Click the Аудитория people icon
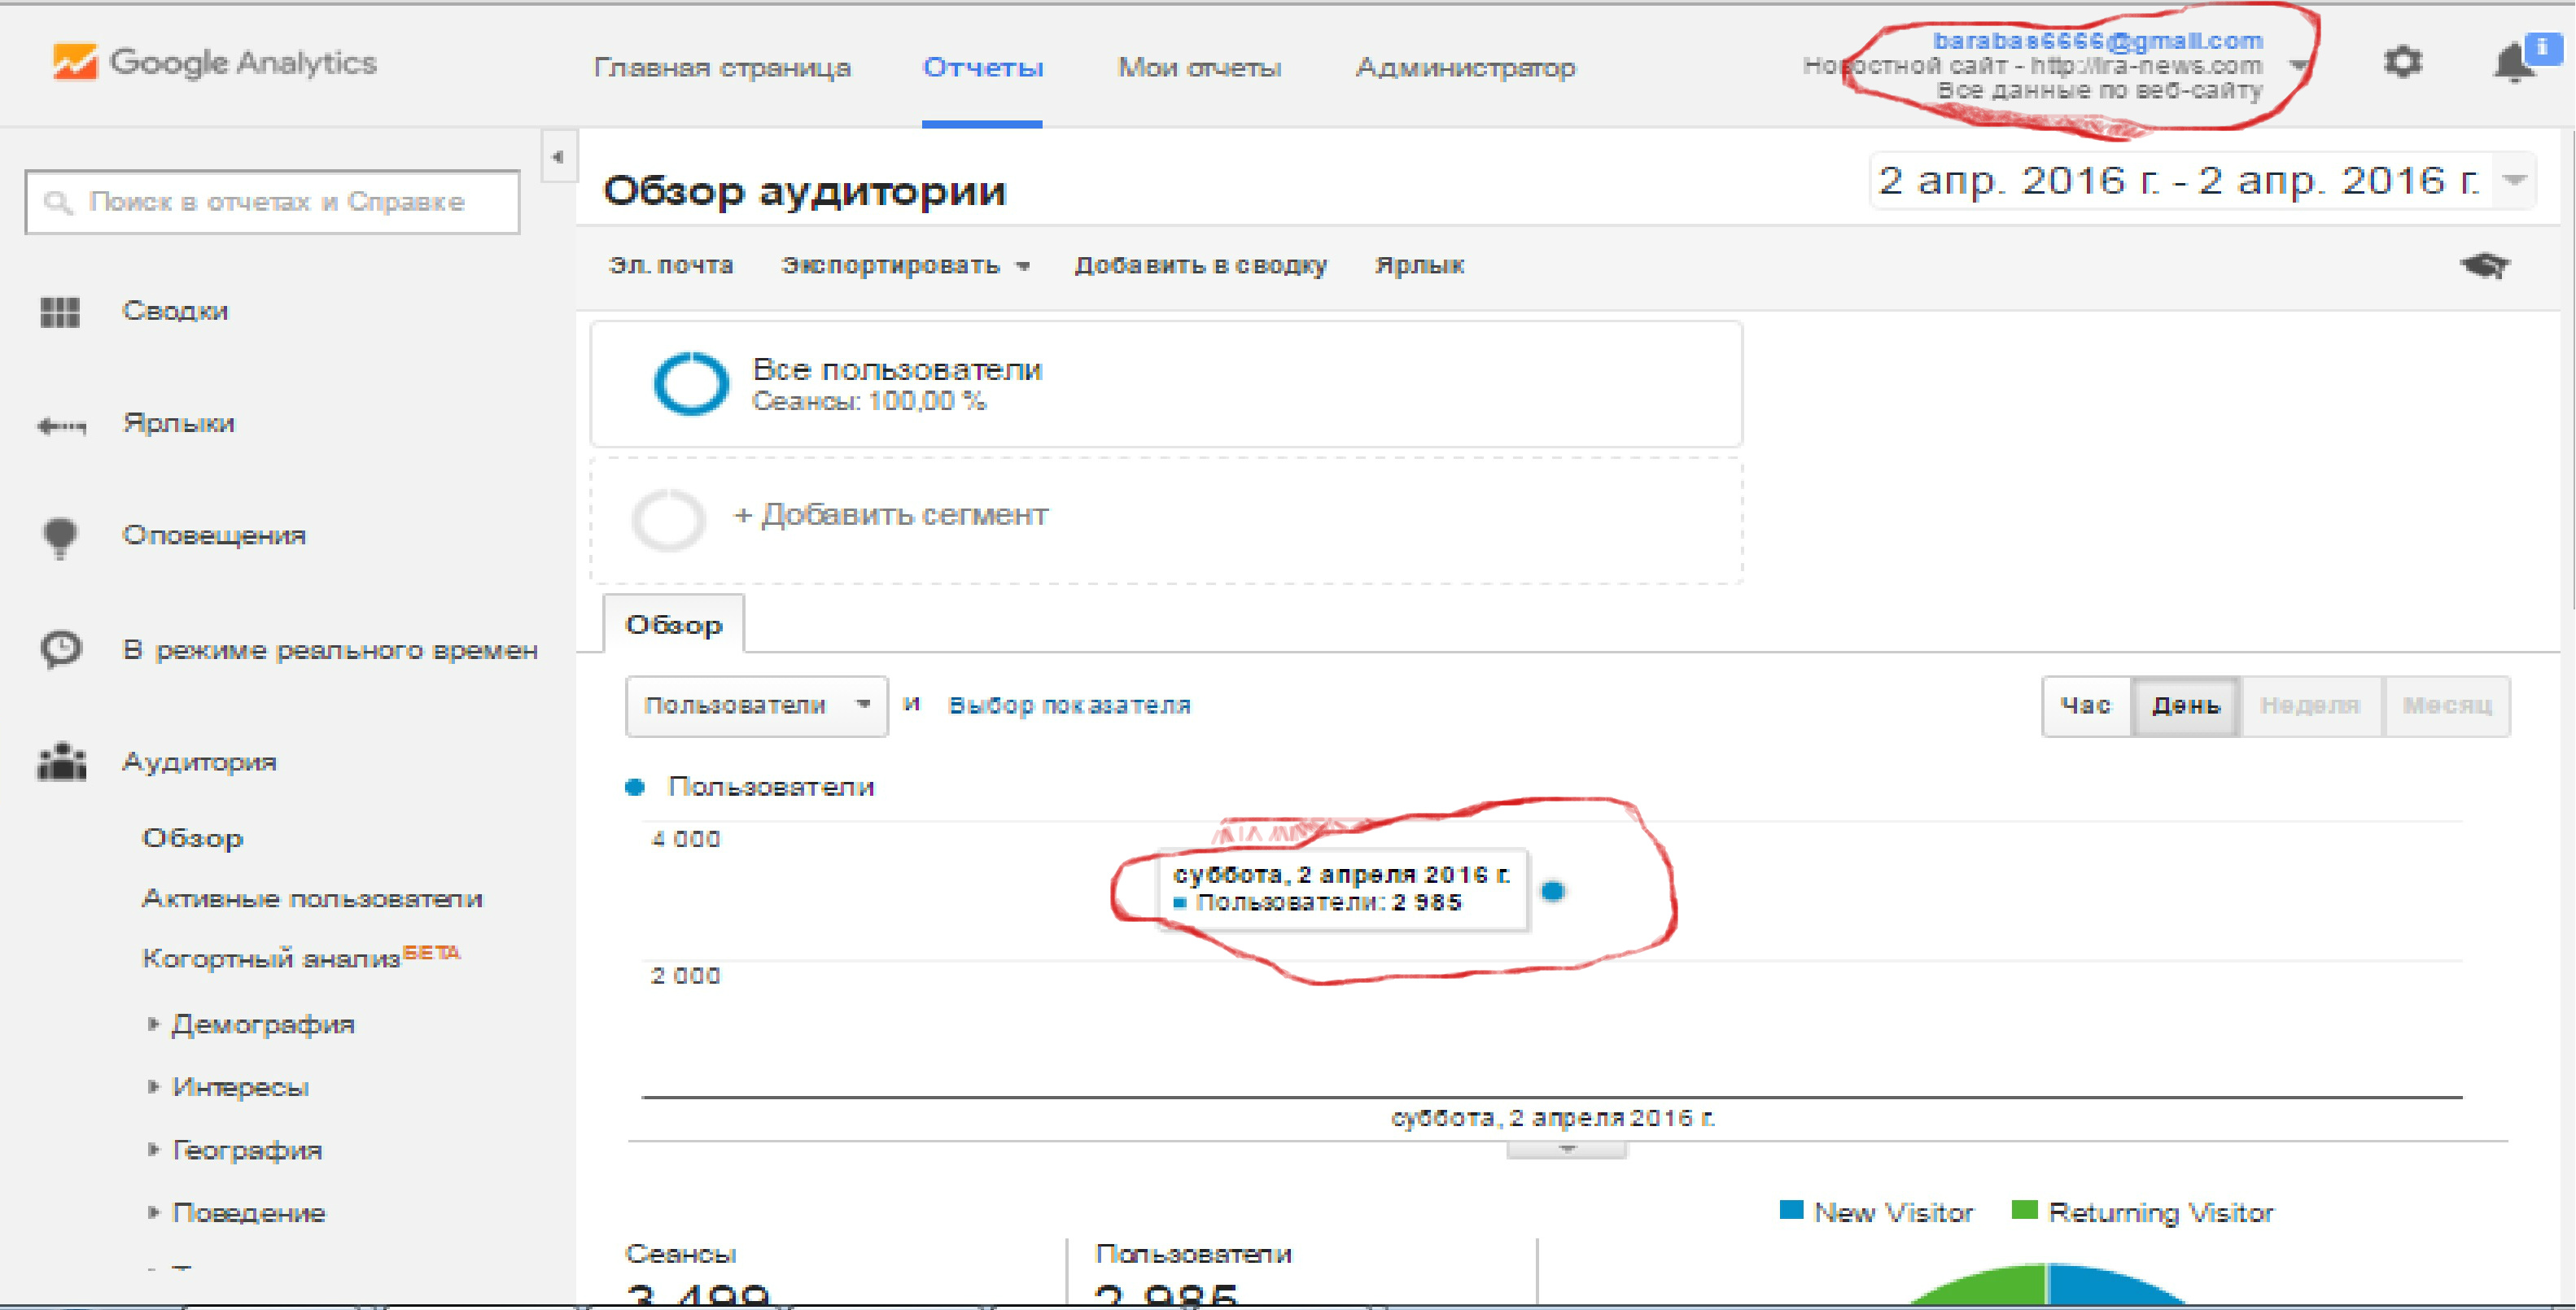Image resolution: width=2576 pixels, height=1310 pixels. coord(61,762)
